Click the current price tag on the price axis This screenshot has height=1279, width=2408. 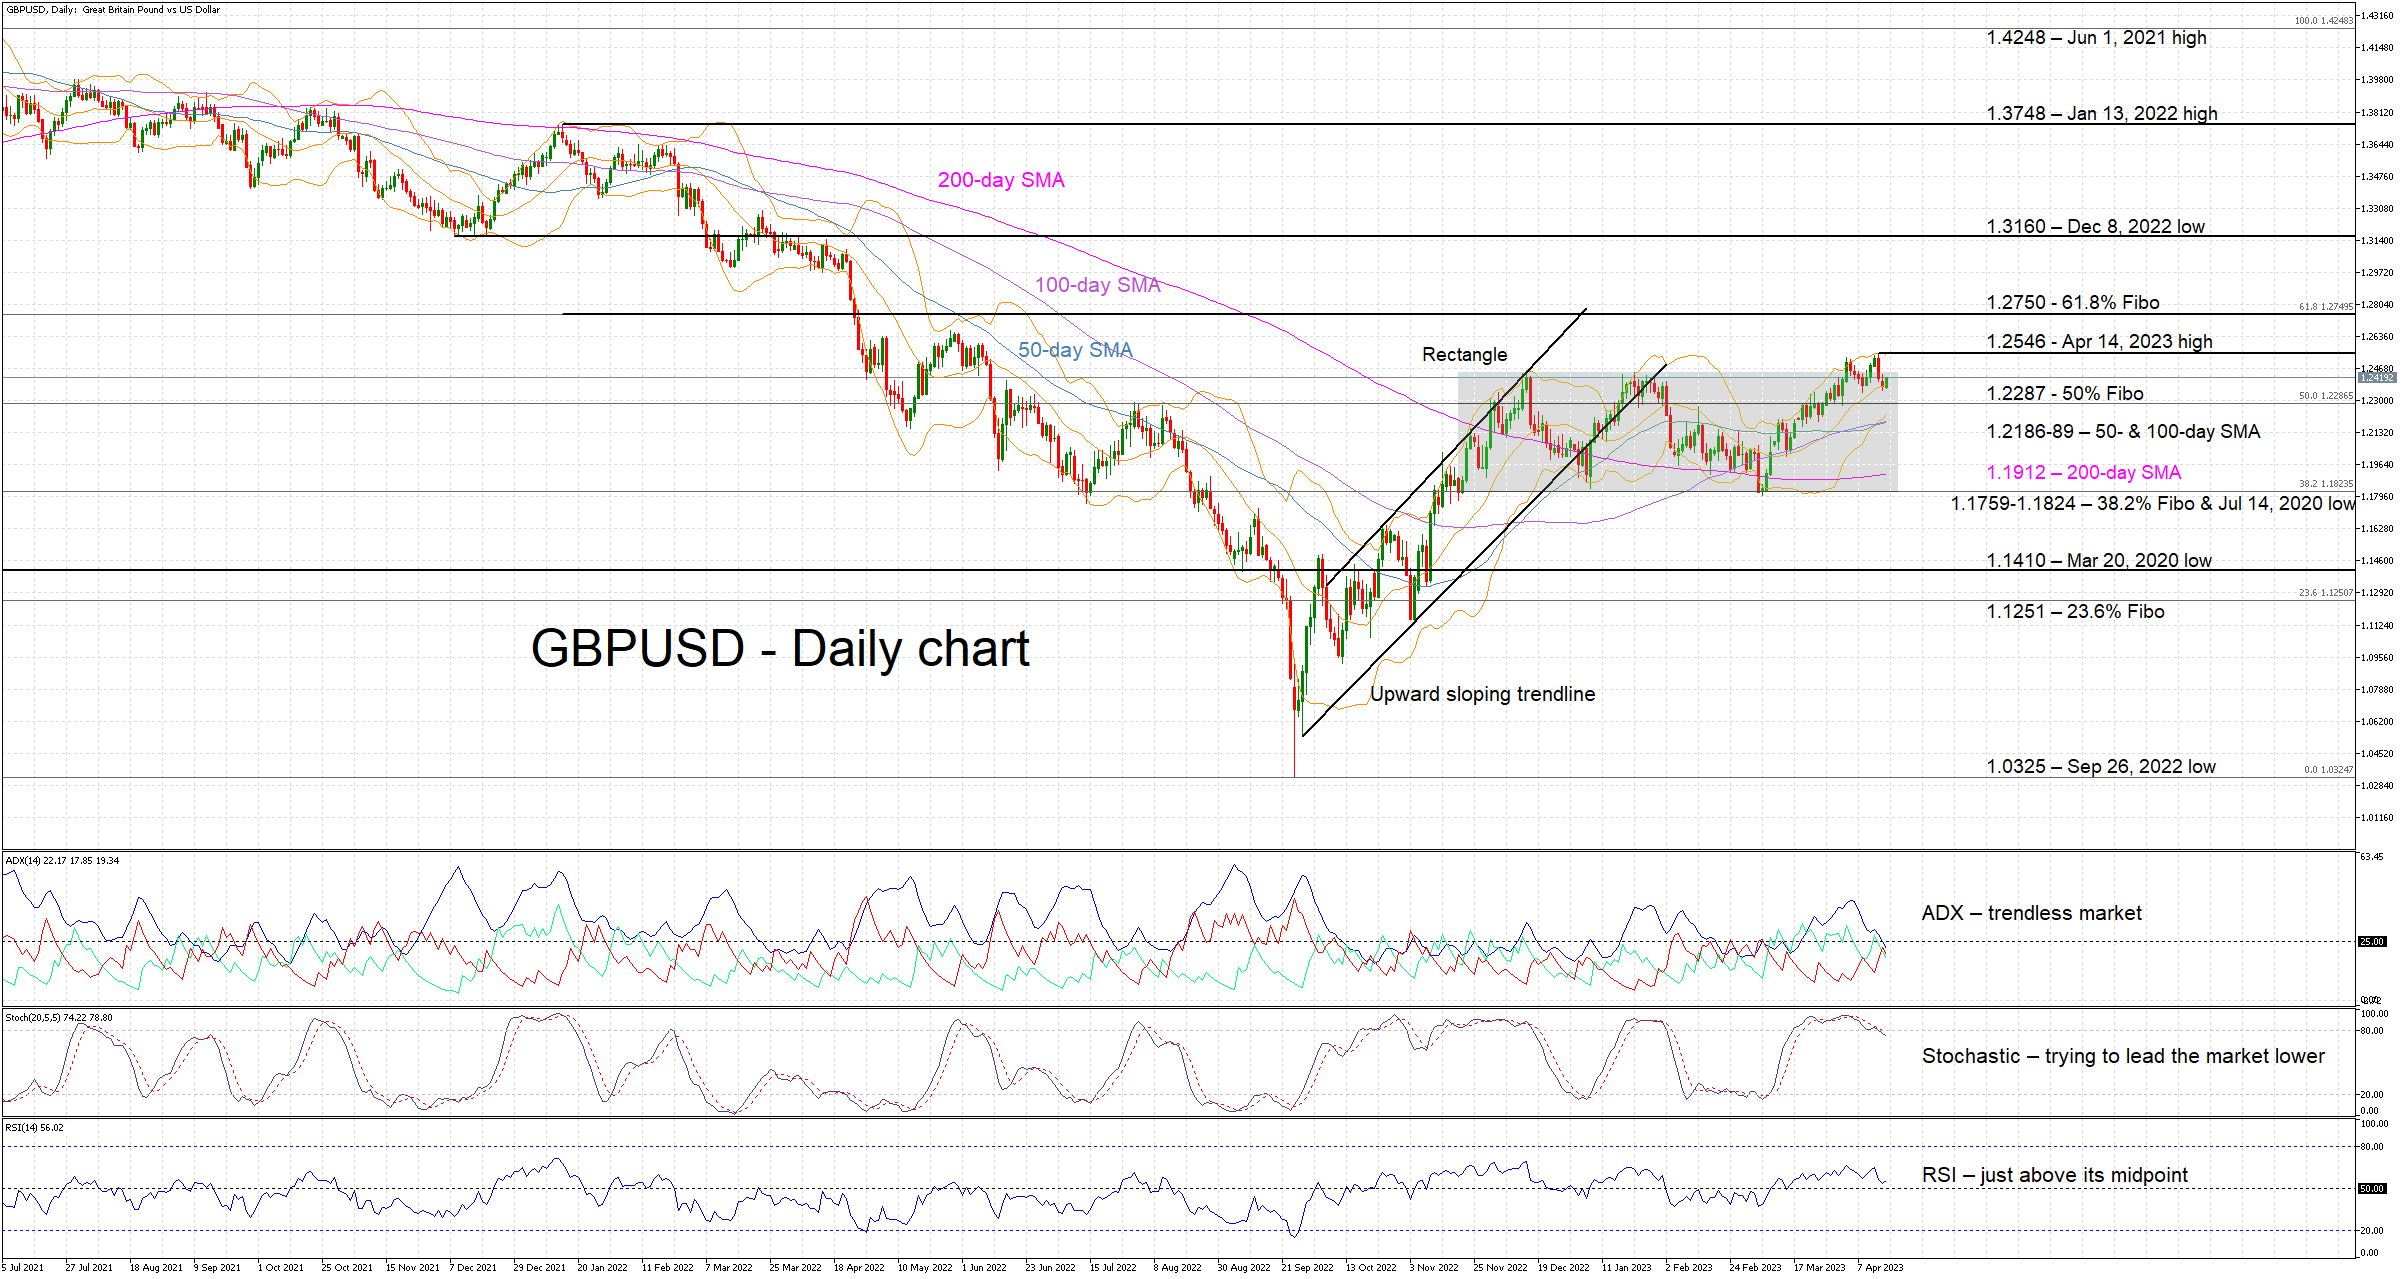tap(2377, 378)
